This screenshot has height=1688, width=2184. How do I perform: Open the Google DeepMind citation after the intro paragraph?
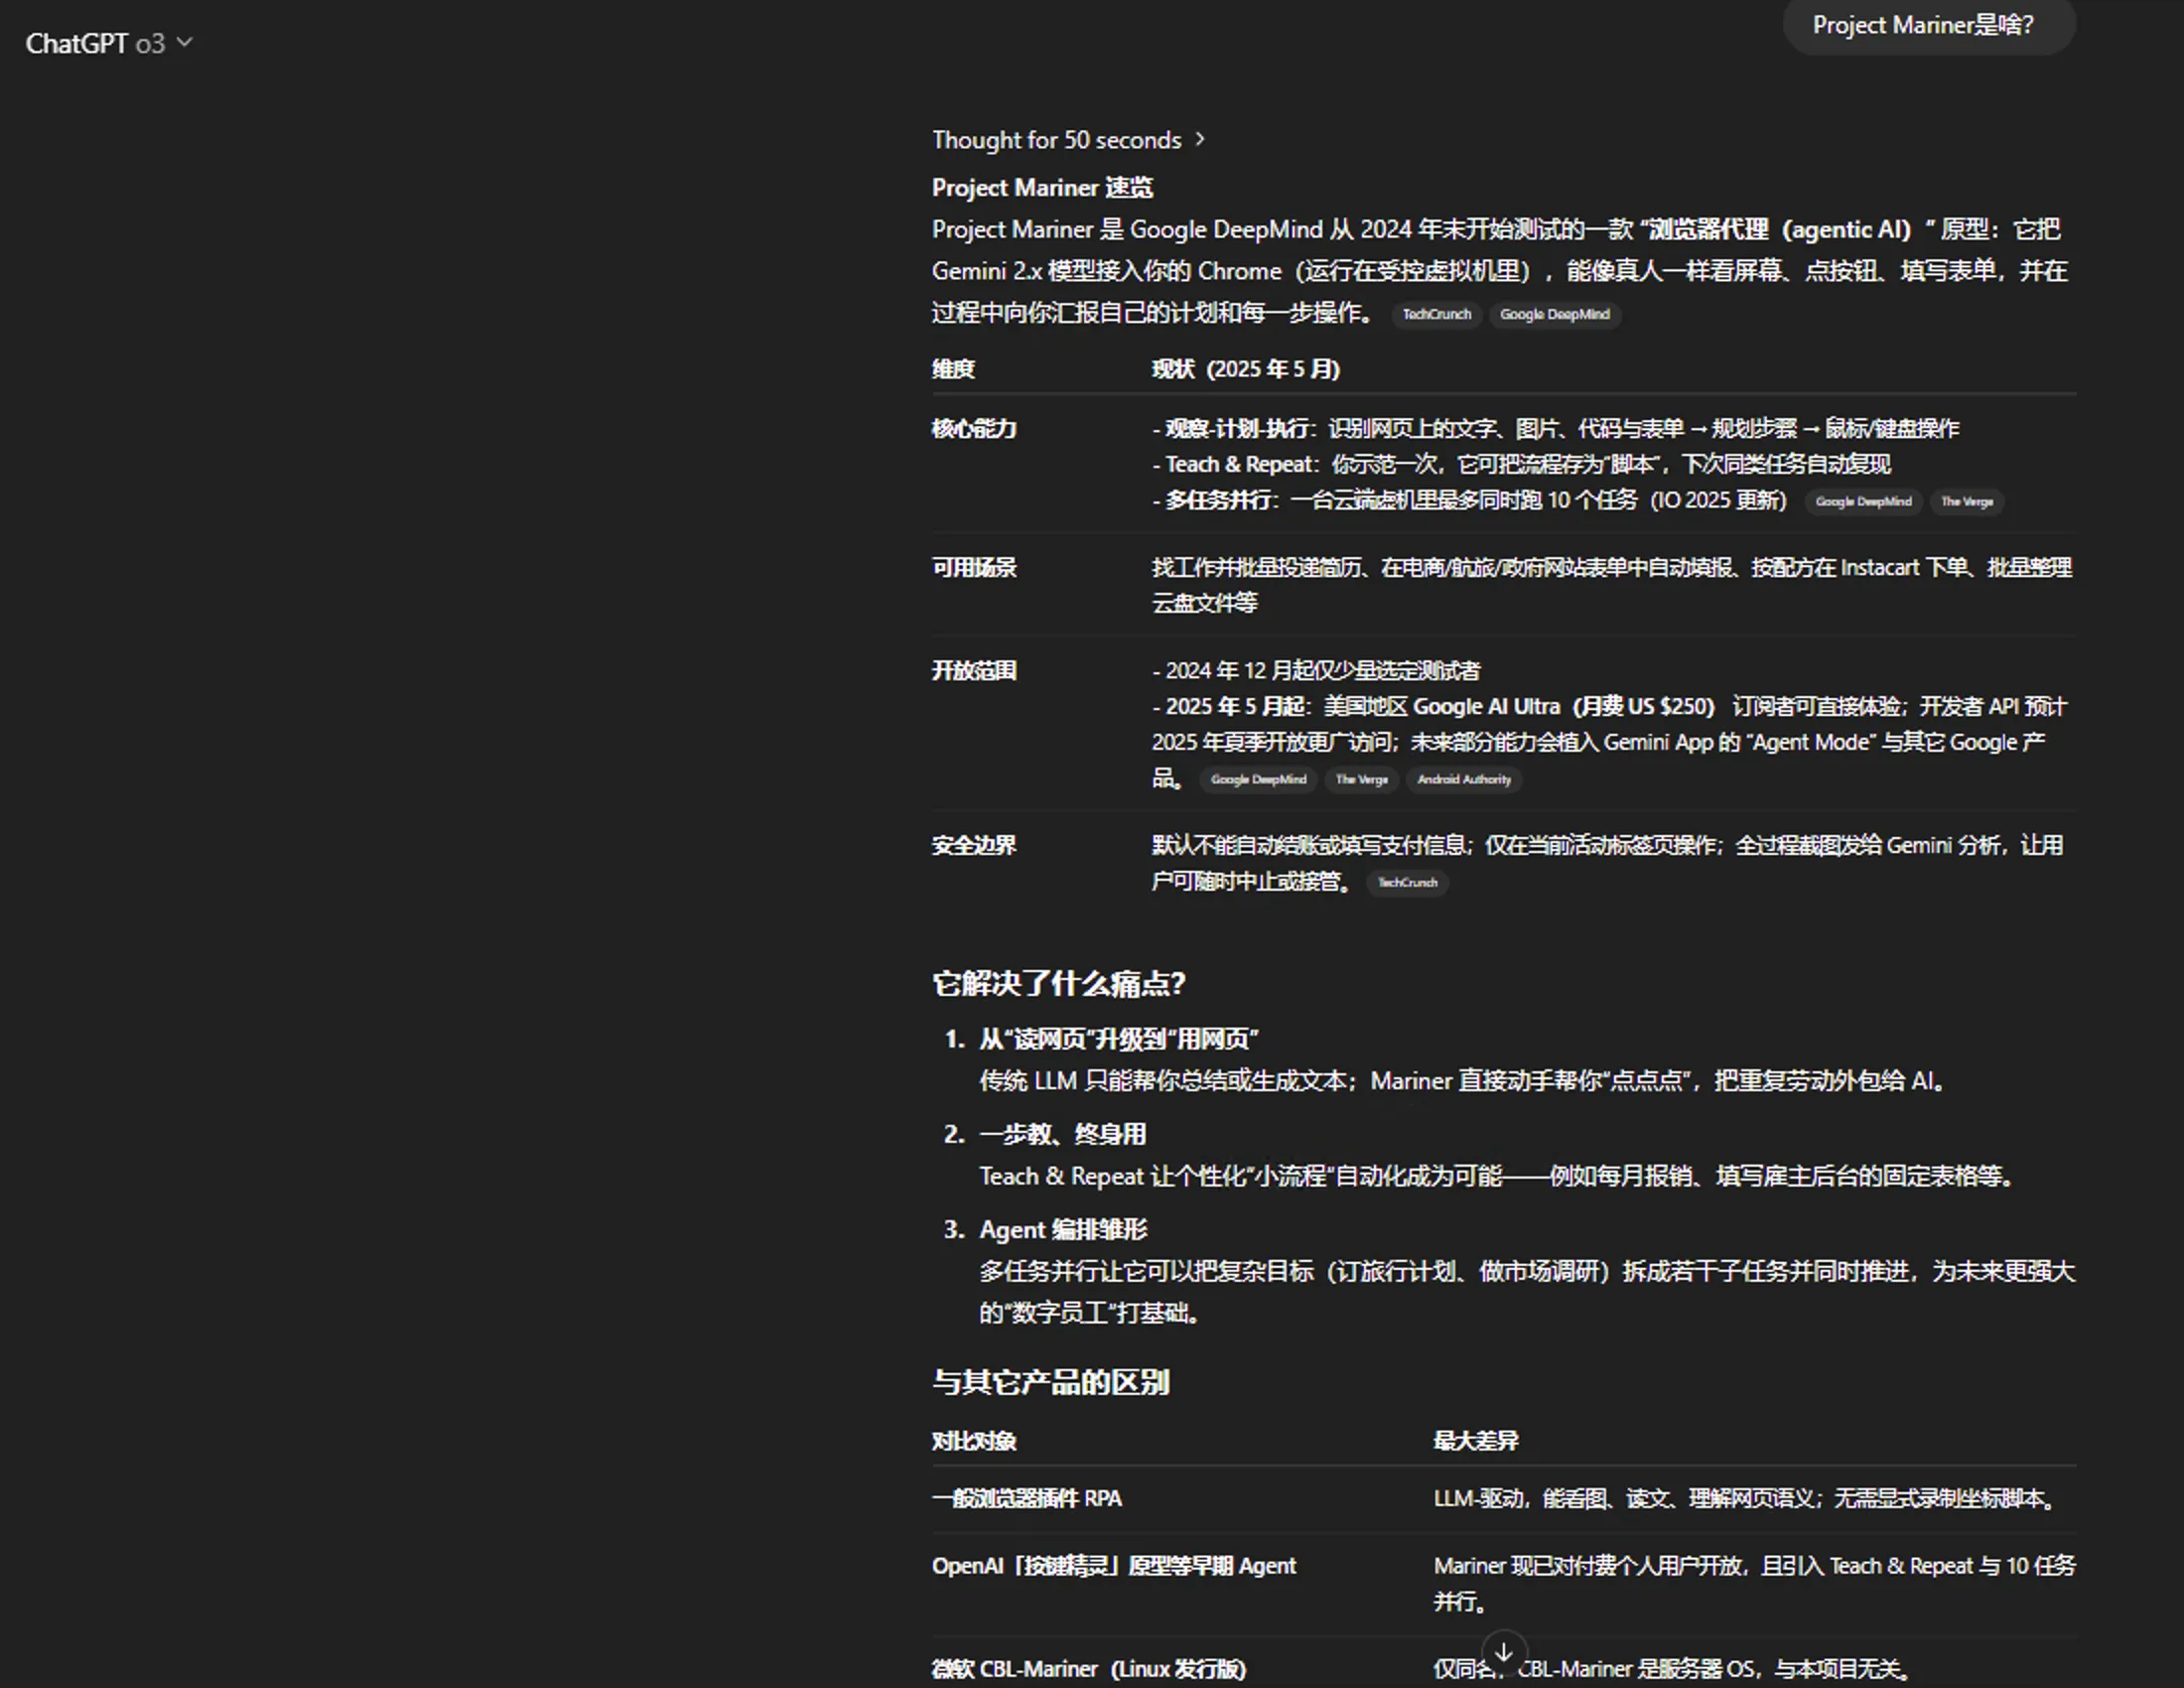[x=1555, y=314]
